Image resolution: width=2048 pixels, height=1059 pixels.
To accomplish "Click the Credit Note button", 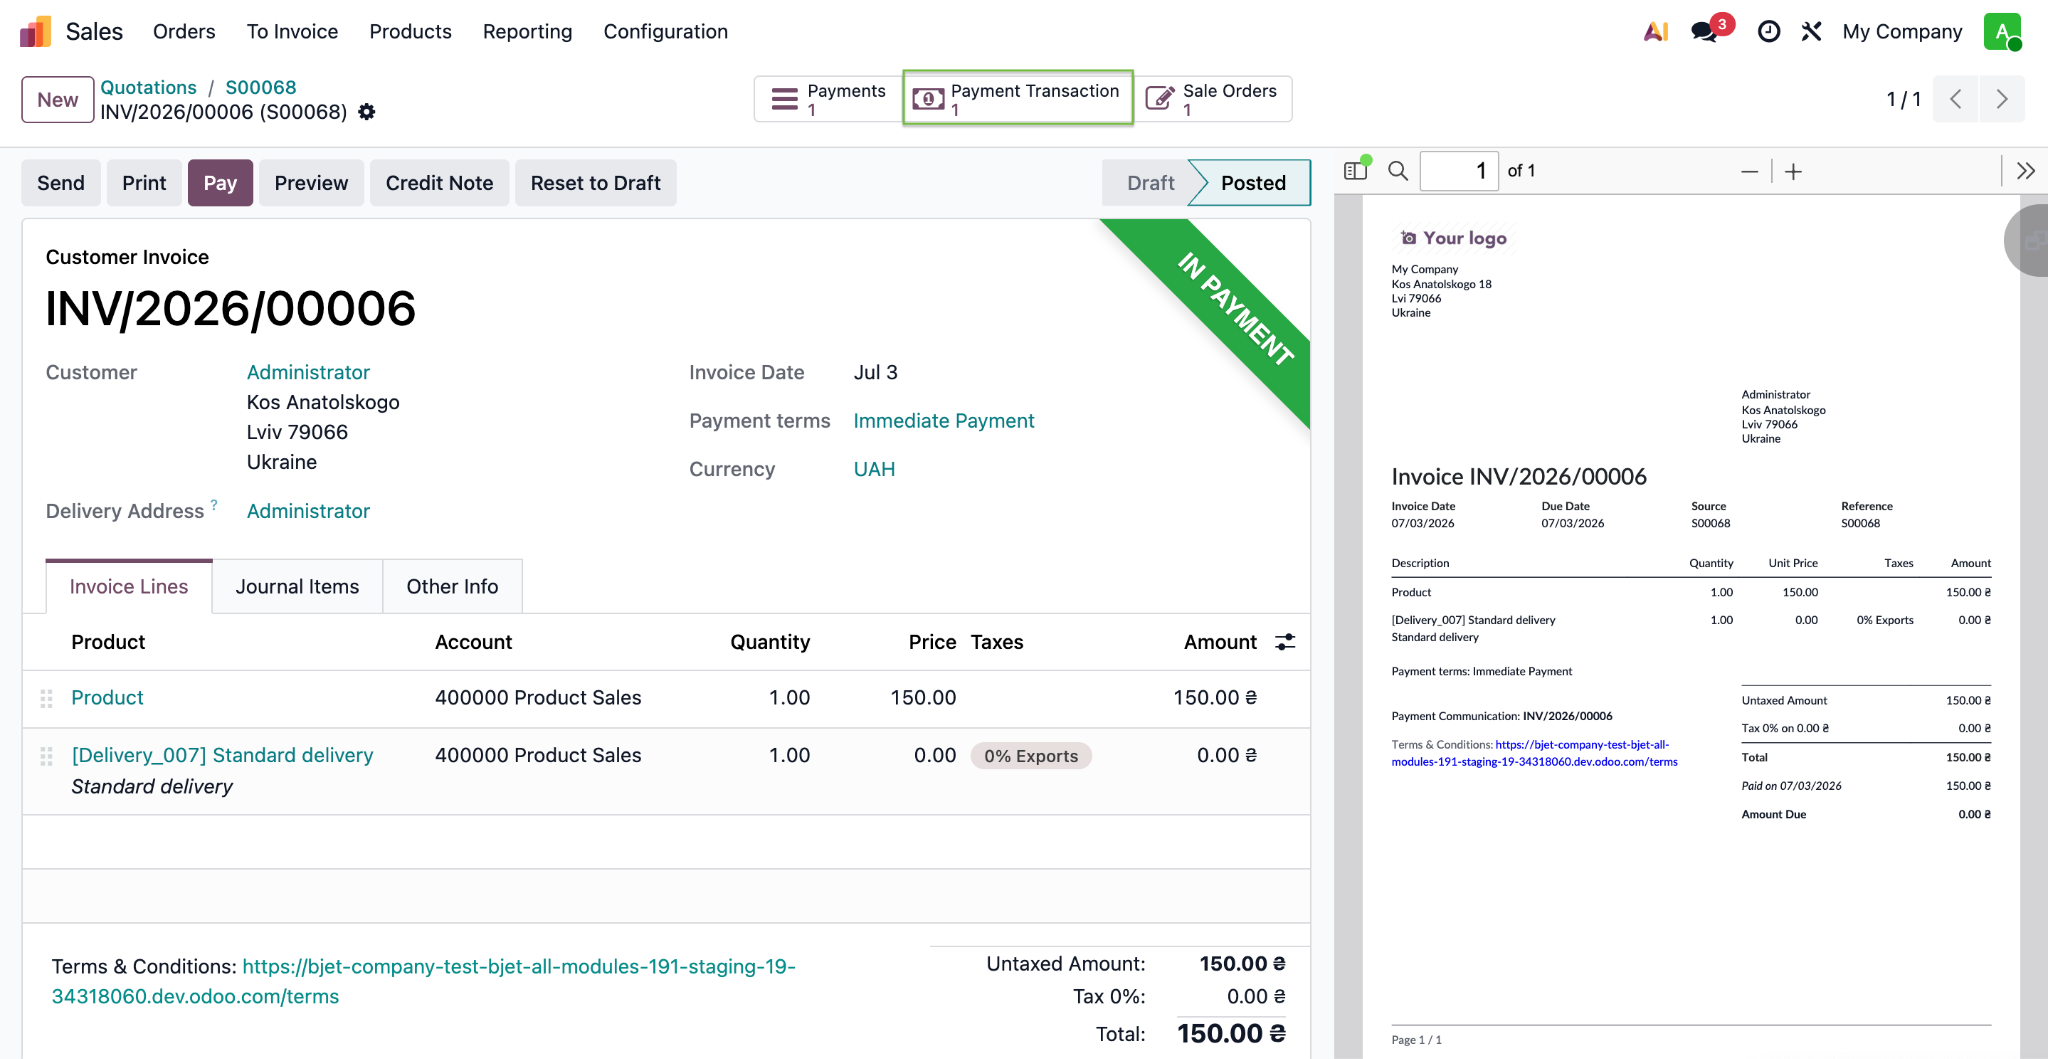I will (439, 183).
